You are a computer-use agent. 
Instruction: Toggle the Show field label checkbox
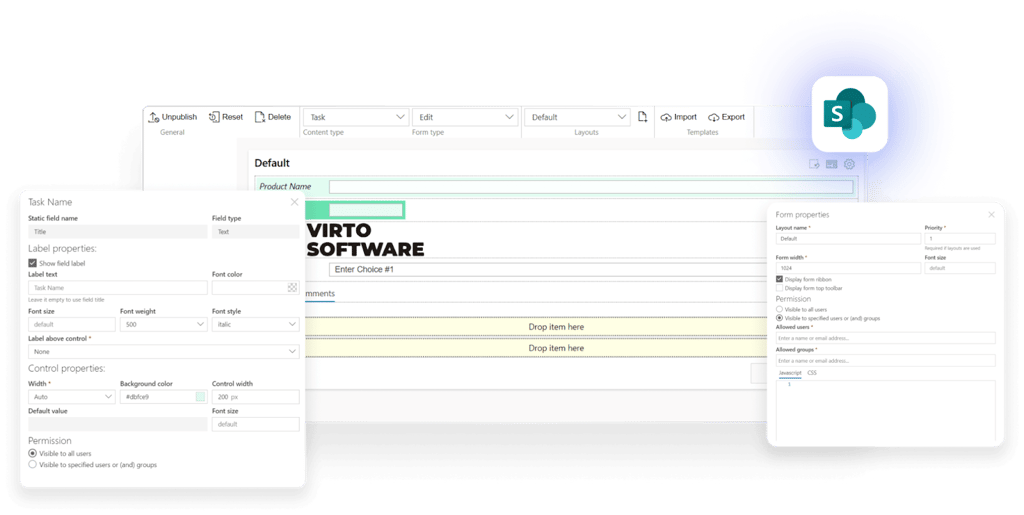click(32, 263)
